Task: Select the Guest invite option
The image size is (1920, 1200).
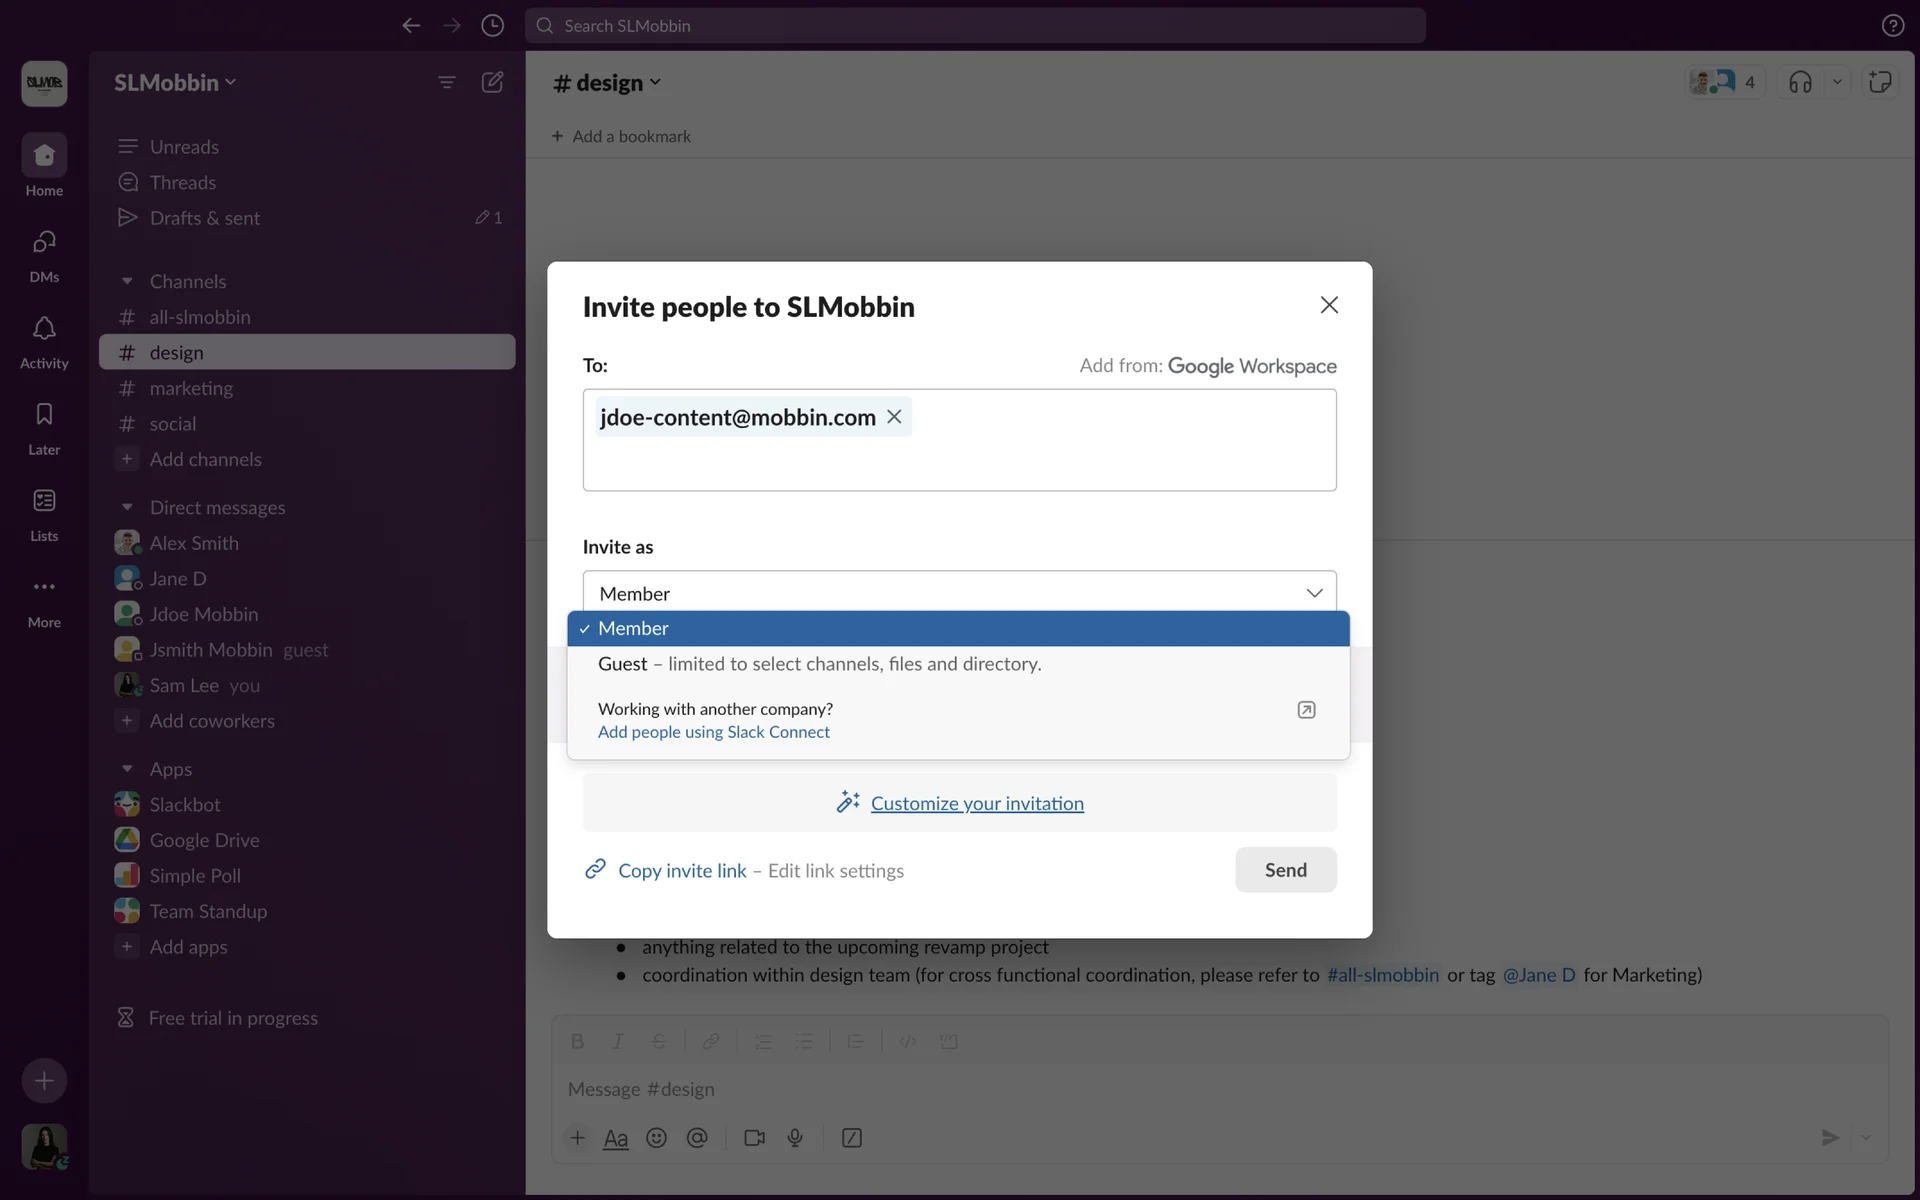Action: [819, 664]
